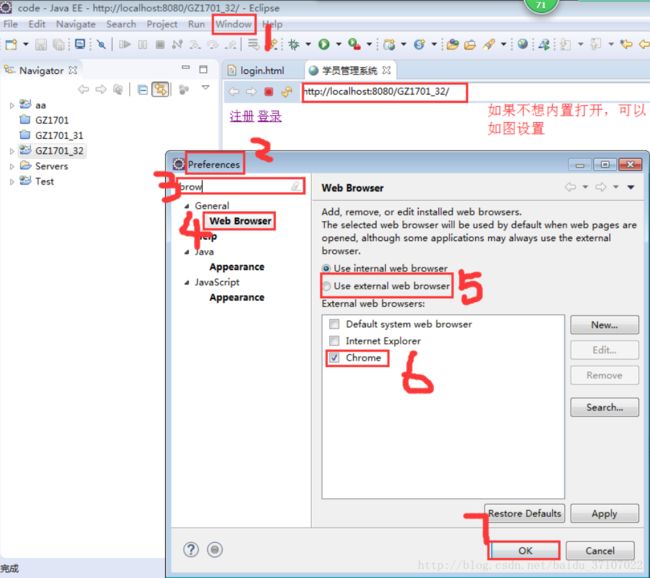Click the Resume debug icon
Image resolution: width=650 pixels, height=578 pixels.
(124, 44)
